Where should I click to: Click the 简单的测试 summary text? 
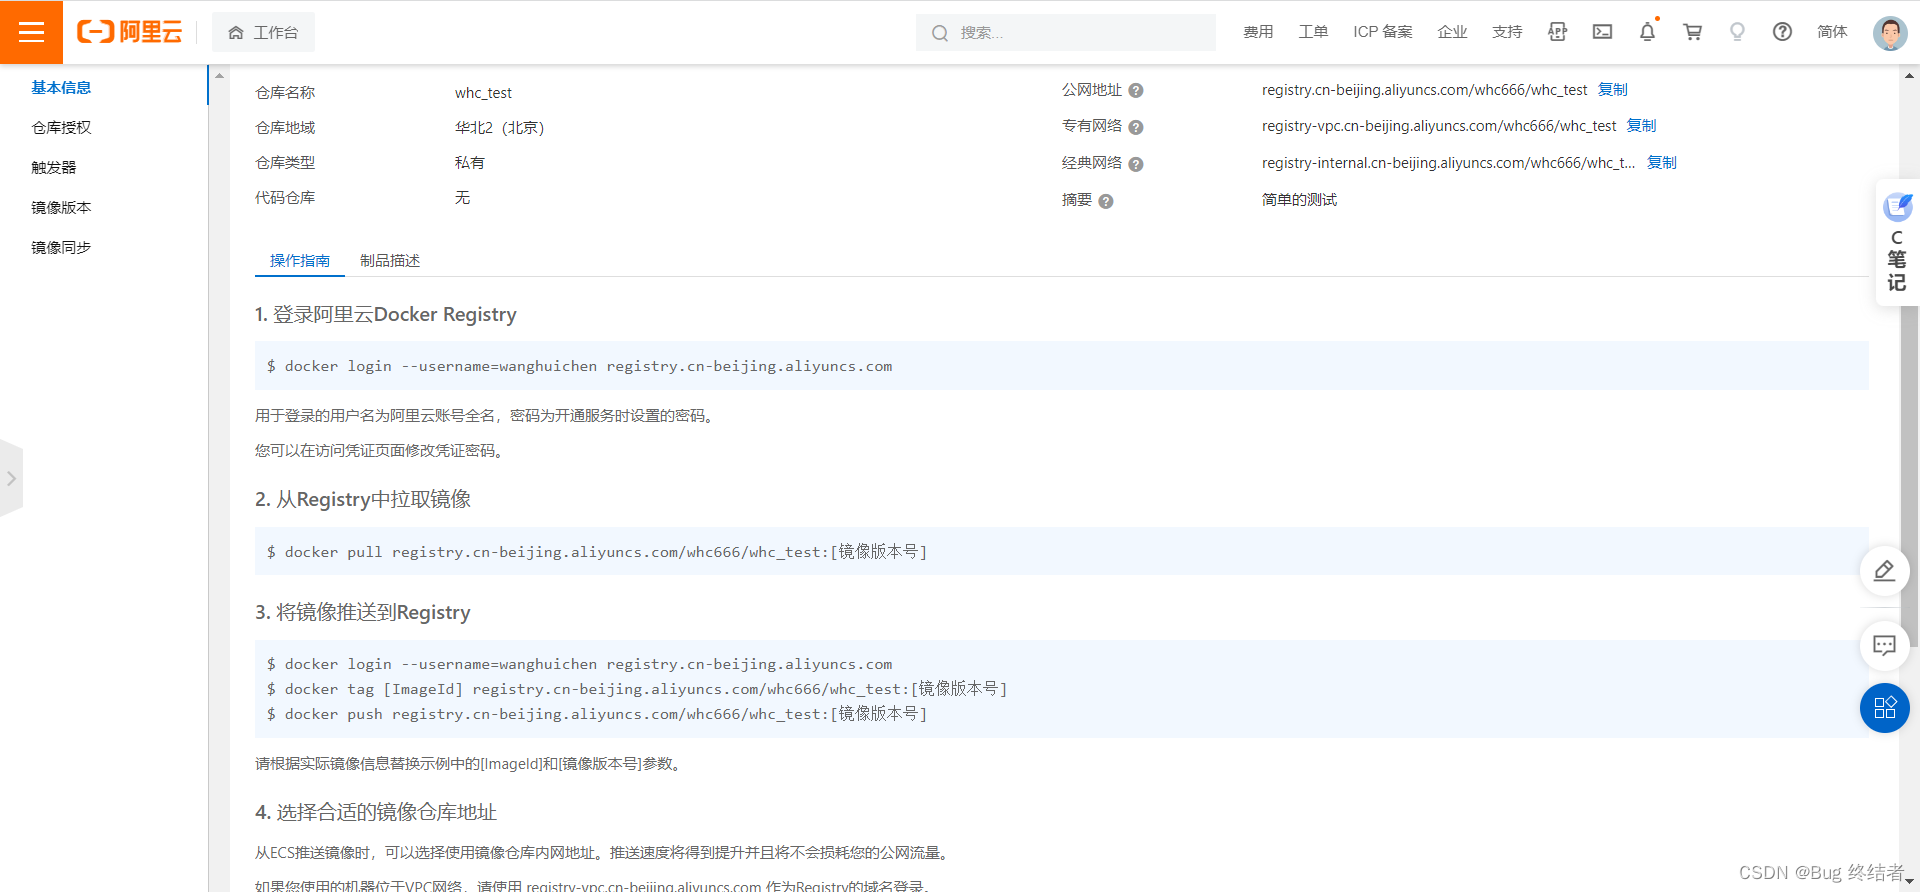[1299, 200]
